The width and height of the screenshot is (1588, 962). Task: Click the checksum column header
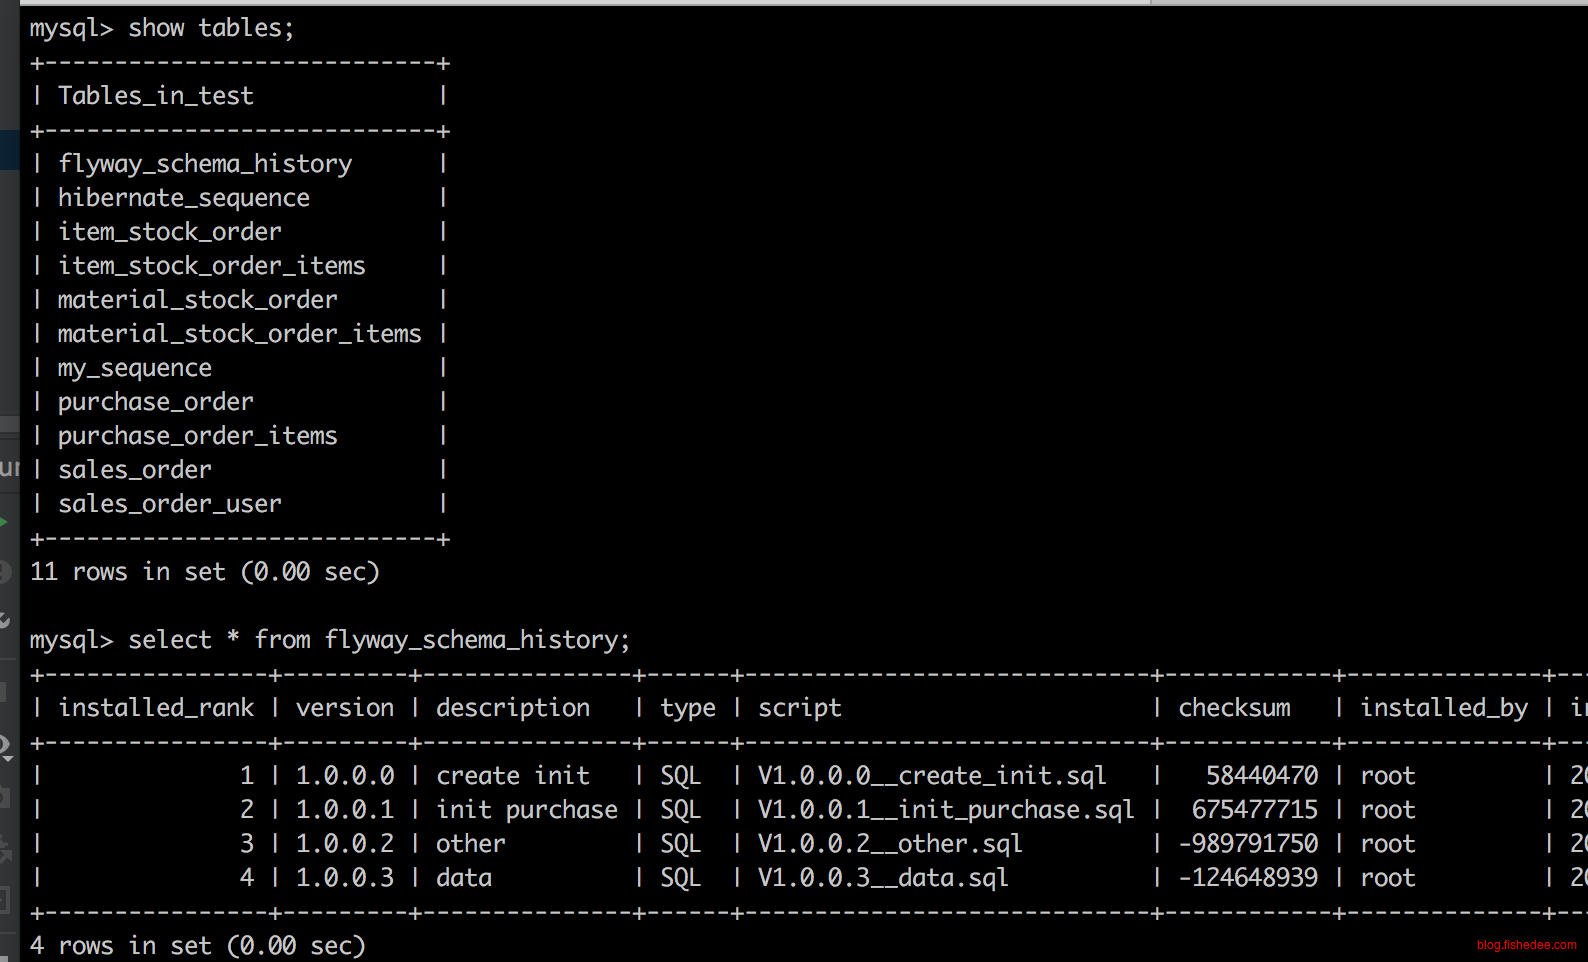coord(1233,708)
